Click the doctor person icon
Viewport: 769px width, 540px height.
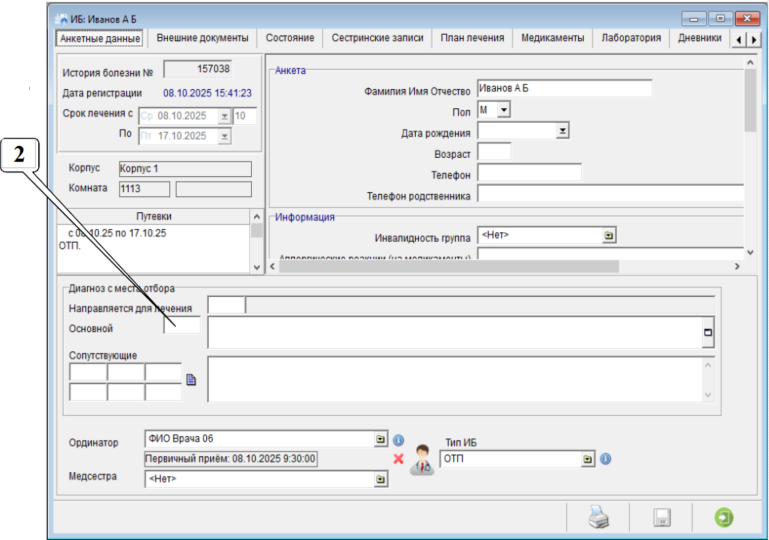click(422, 461)
